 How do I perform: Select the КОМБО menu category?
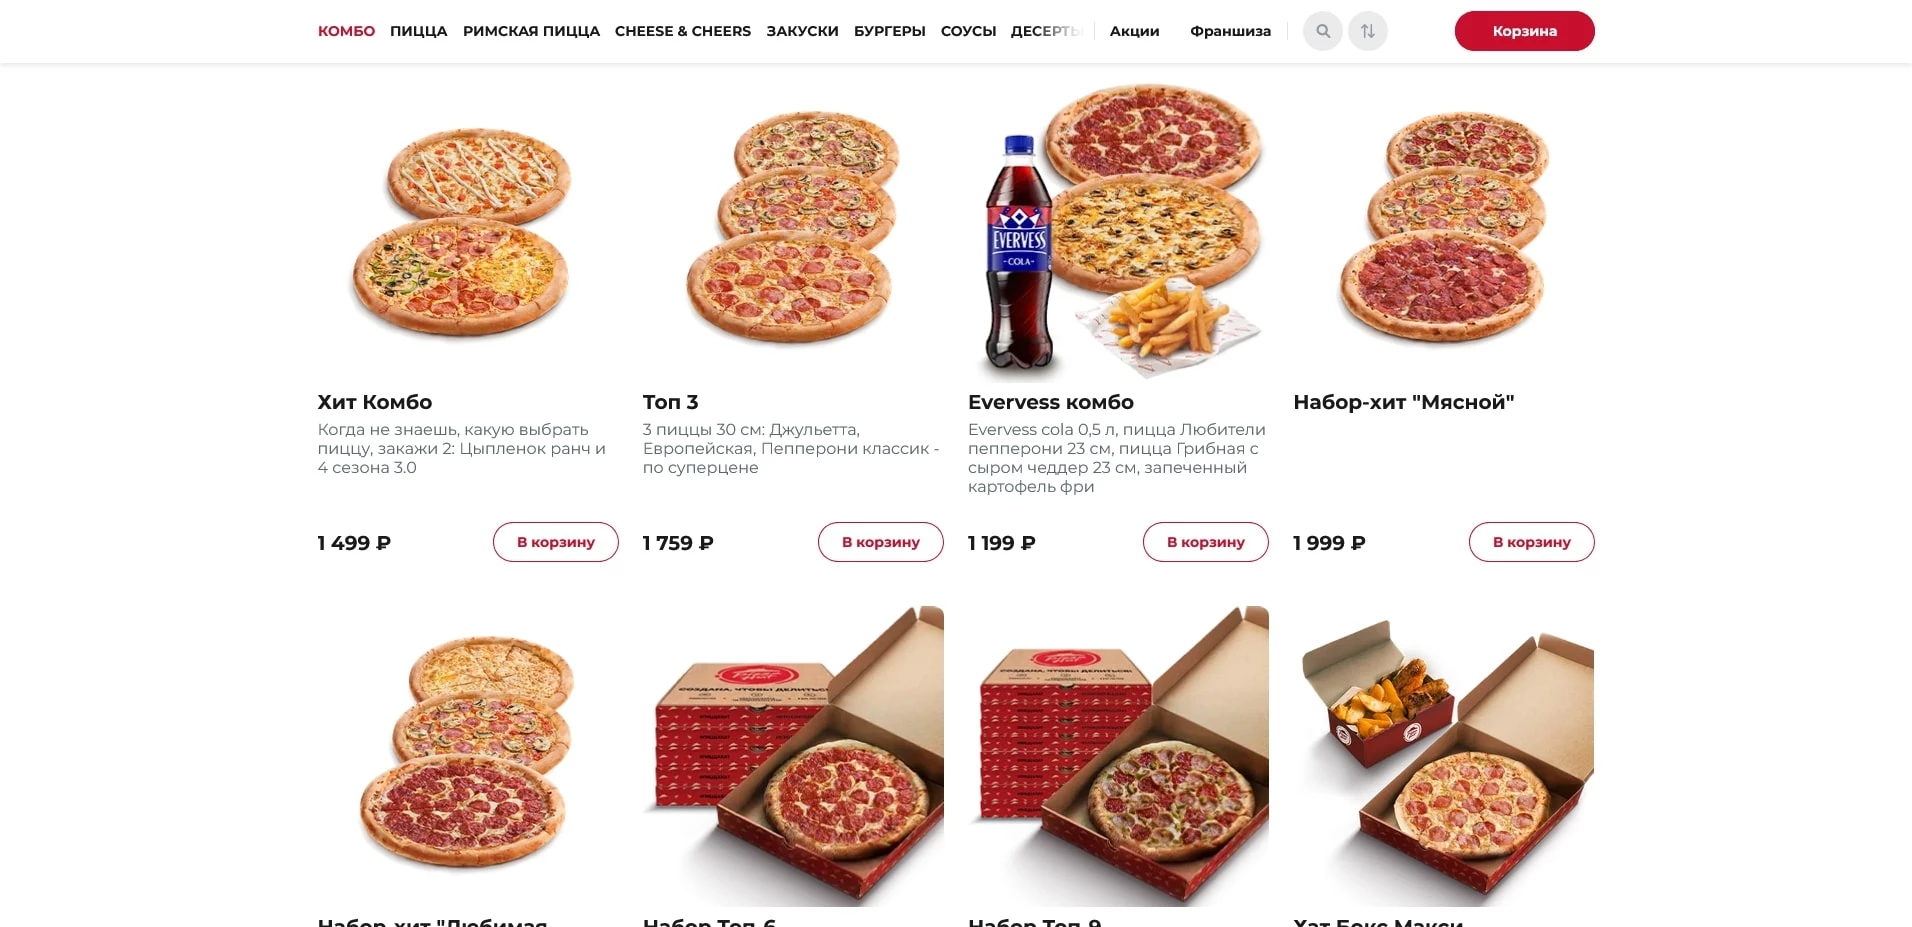pos(346,31)
